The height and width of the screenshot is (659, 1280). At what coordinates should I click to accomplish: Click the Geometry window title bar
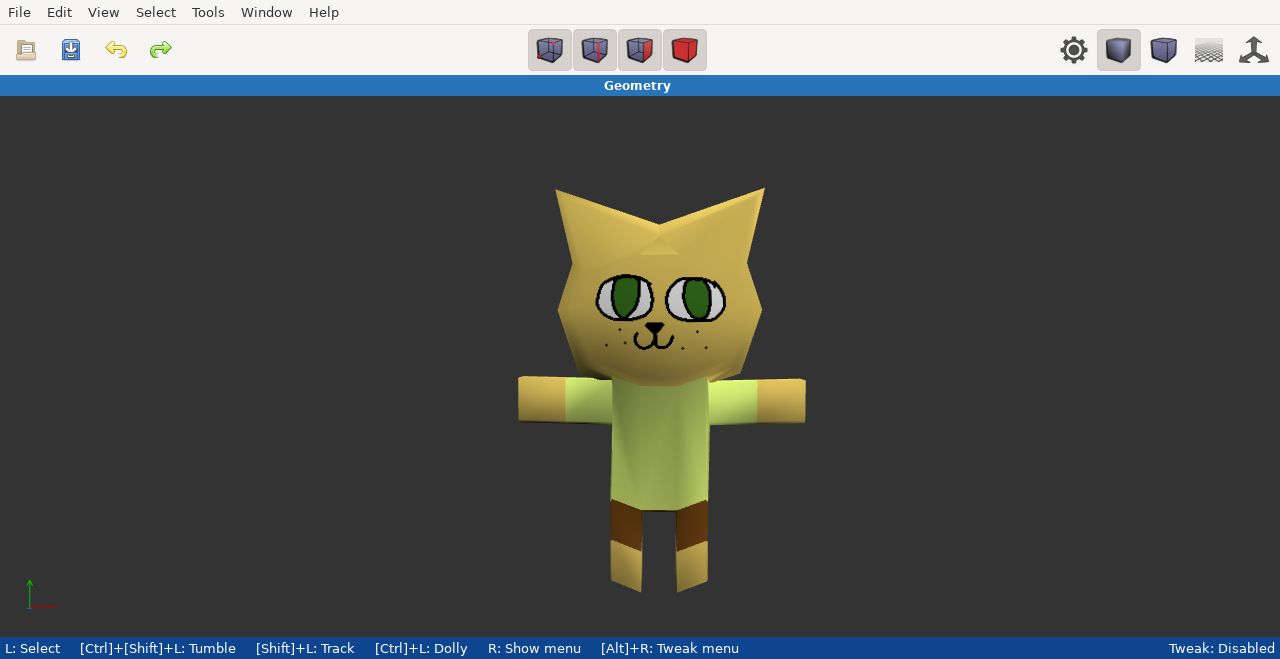coord(637,86)
